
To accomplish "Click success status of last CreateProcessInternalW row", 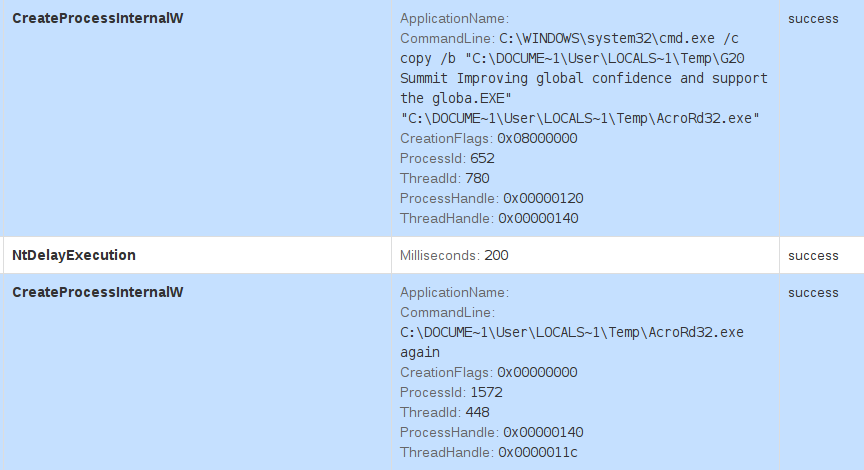I will click(x=813, y=292).
